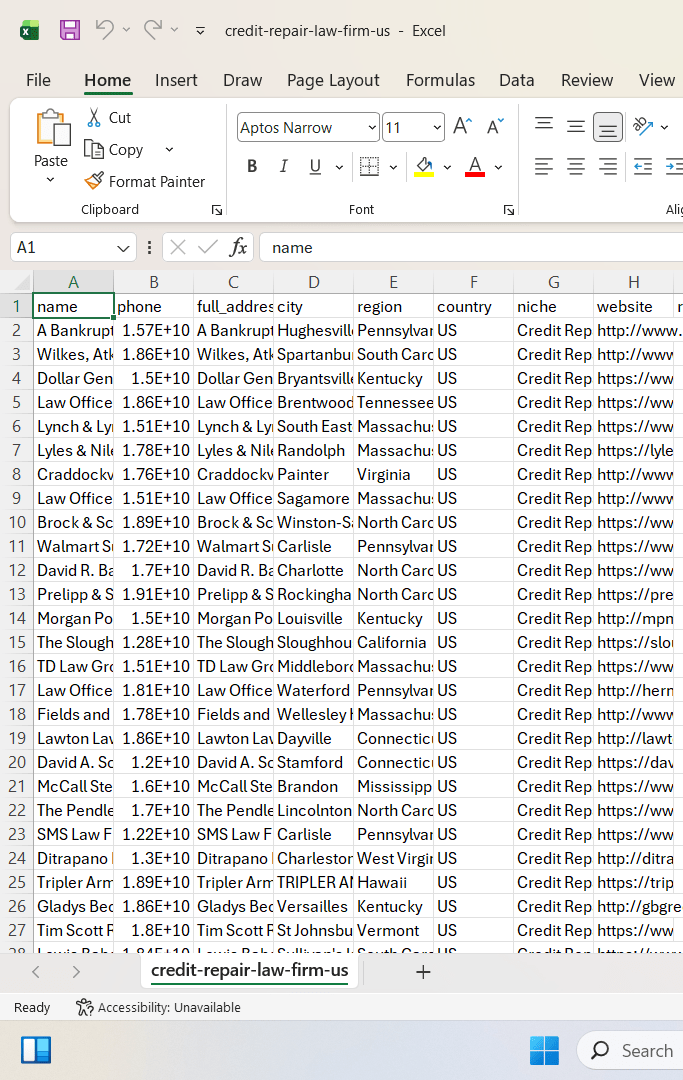683x1080 pixels.
Task: Click the Sagamore city cell
Action: tap(313, 498)
